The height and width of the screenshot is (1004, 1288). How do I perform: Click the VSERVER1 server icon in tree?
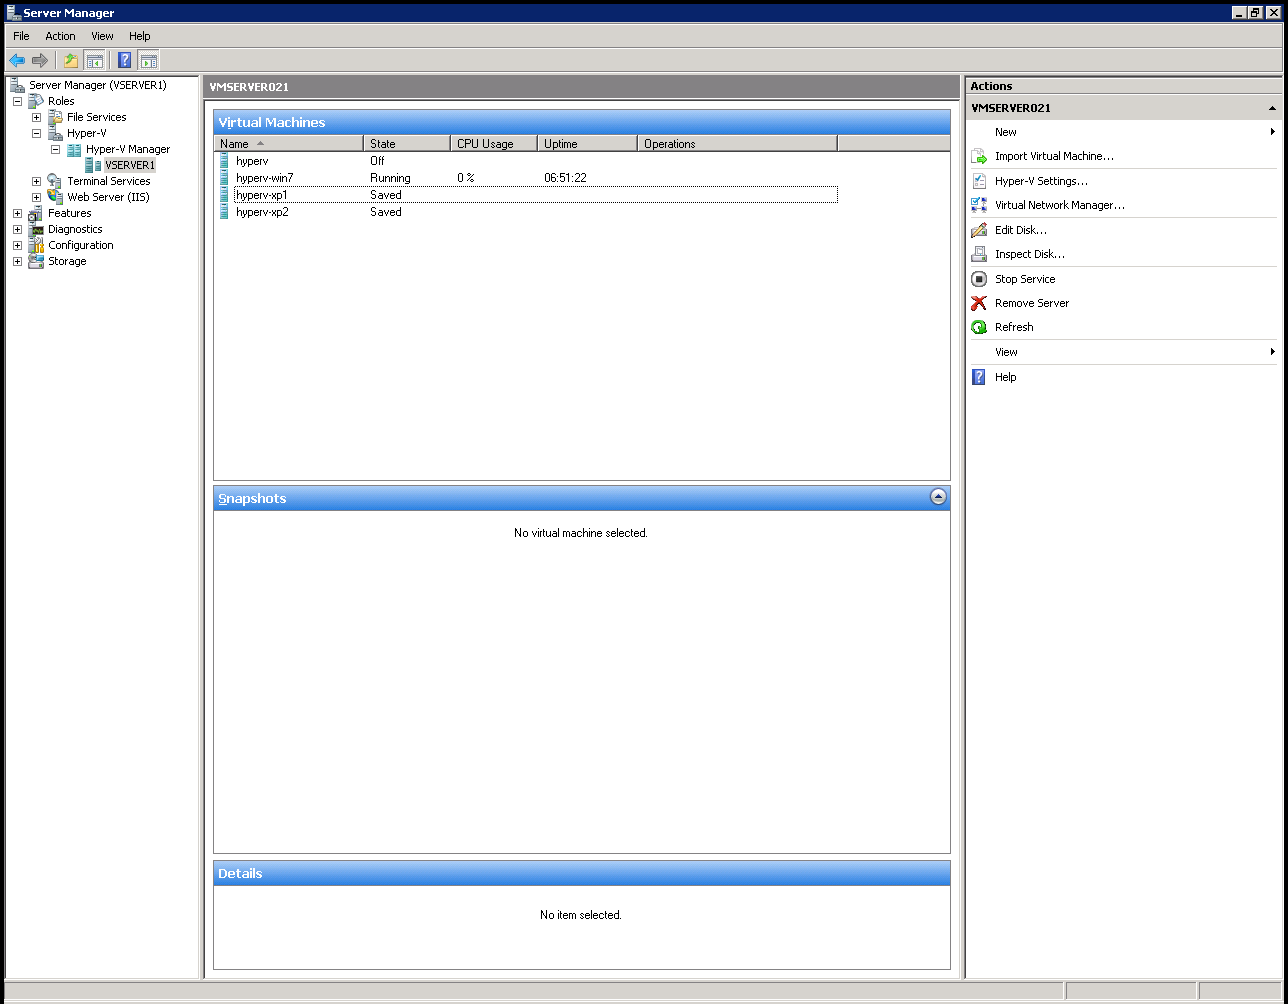coord(93,165)
